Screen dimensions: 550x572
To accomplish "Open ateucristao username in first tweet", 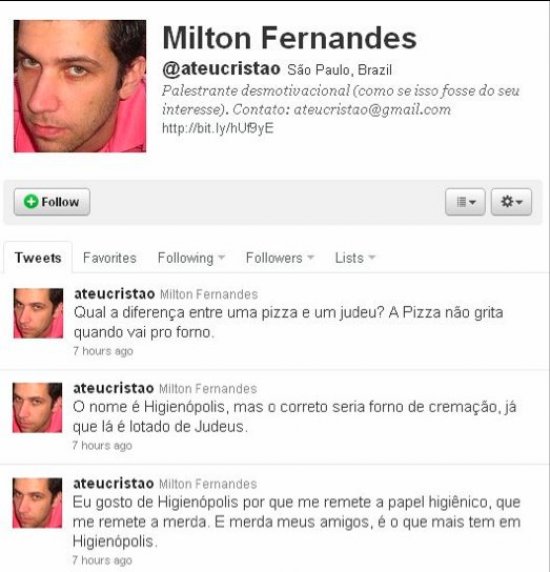I will click(x=115, y=294).
